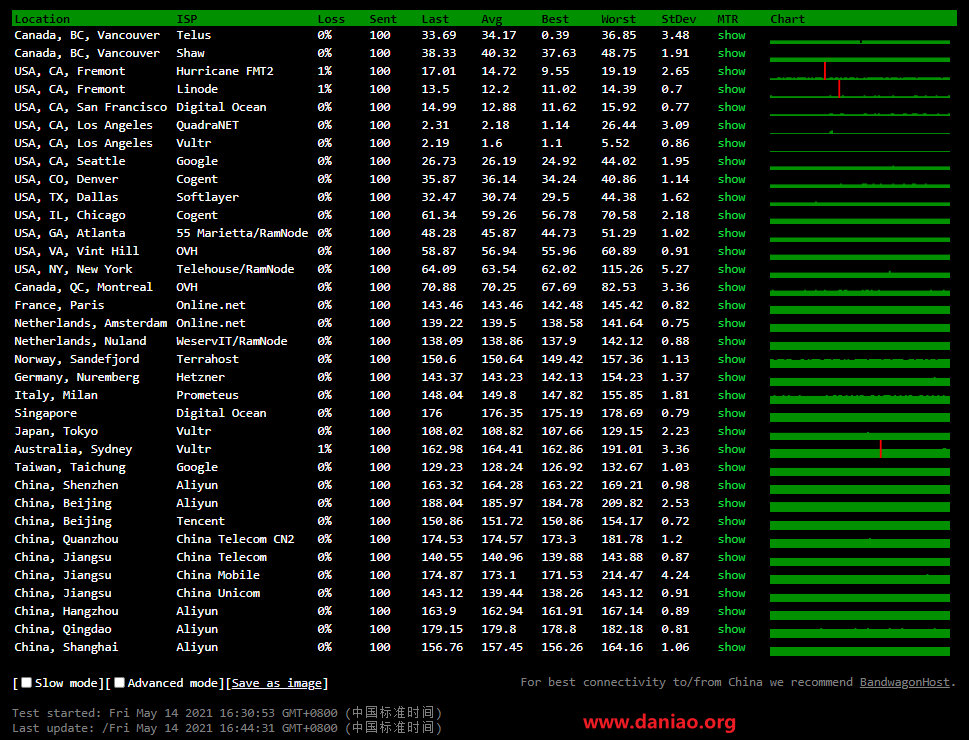Click the ISP column header
The image size is (969, 740).
click(187, 19)
